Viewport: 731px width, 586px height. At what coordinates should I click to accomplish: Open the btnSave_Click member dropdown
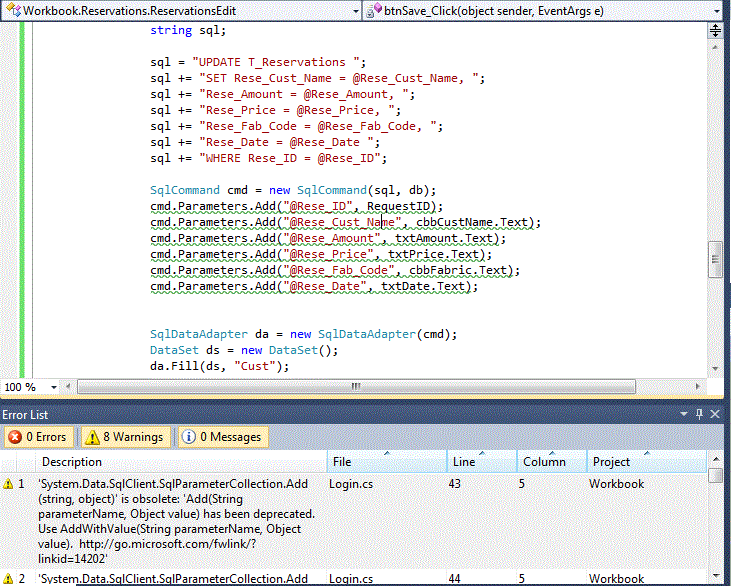718,10
